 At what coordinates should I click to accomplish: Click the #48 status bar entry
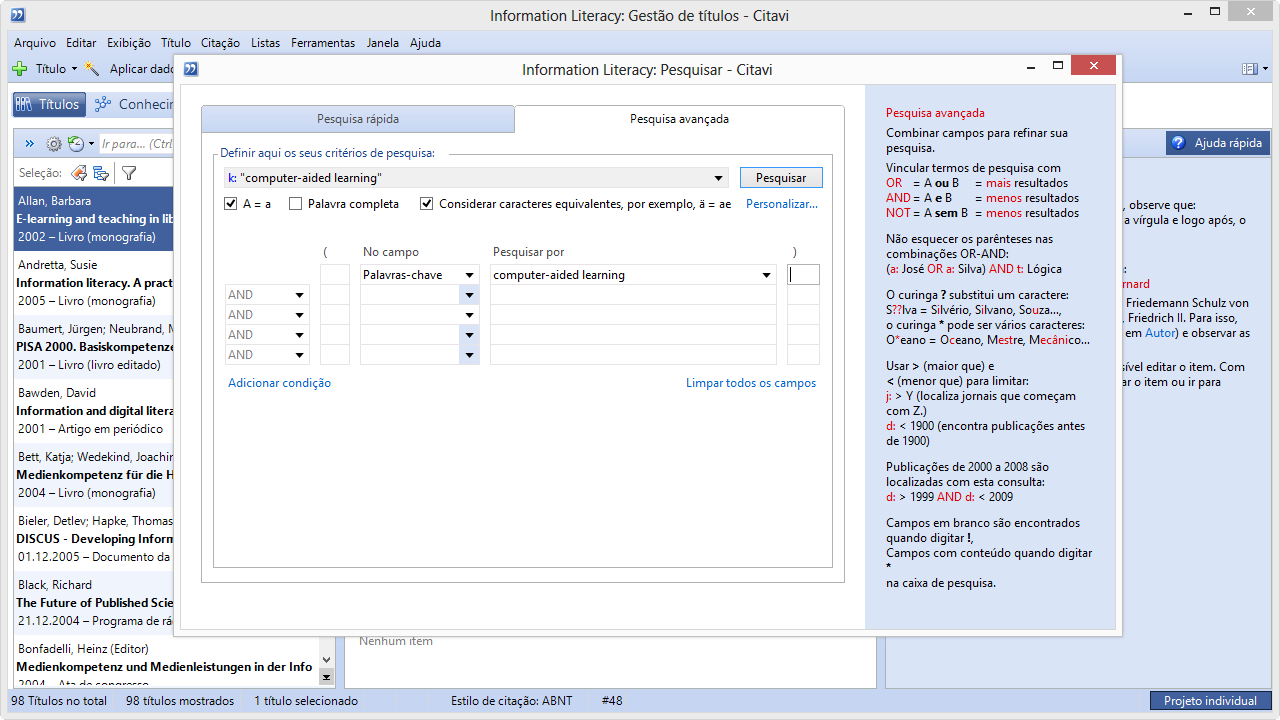[612, 701]
